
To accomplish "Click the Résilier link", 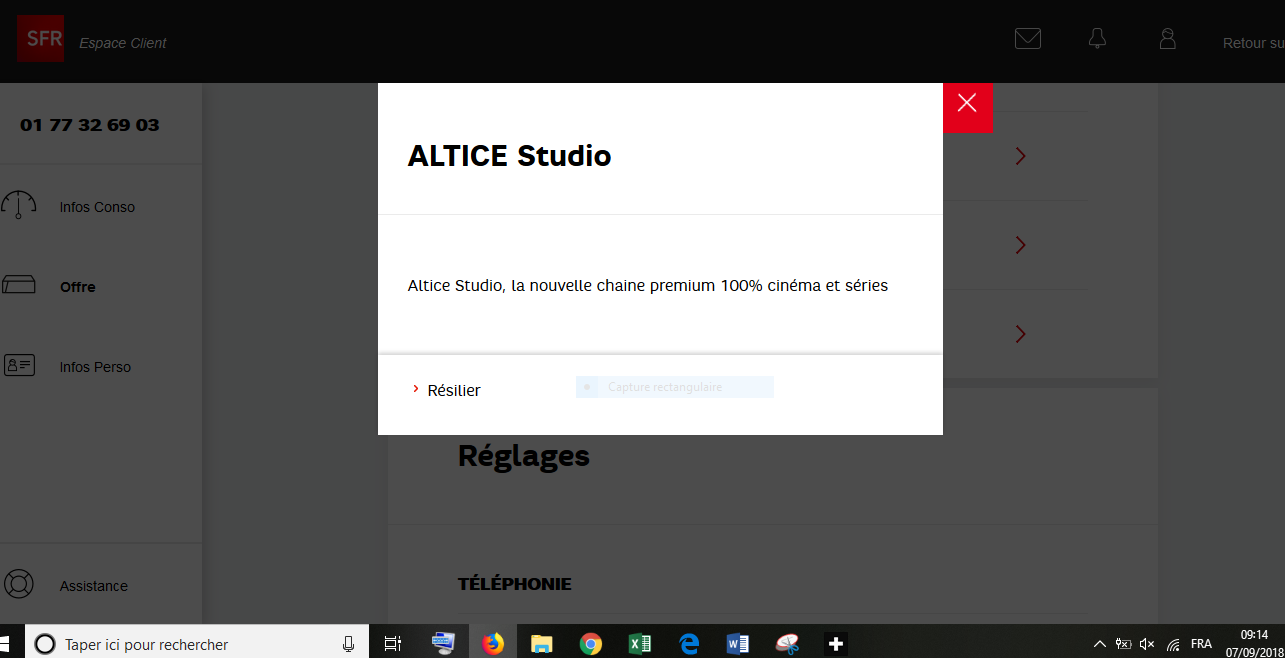I will [453, 390].
